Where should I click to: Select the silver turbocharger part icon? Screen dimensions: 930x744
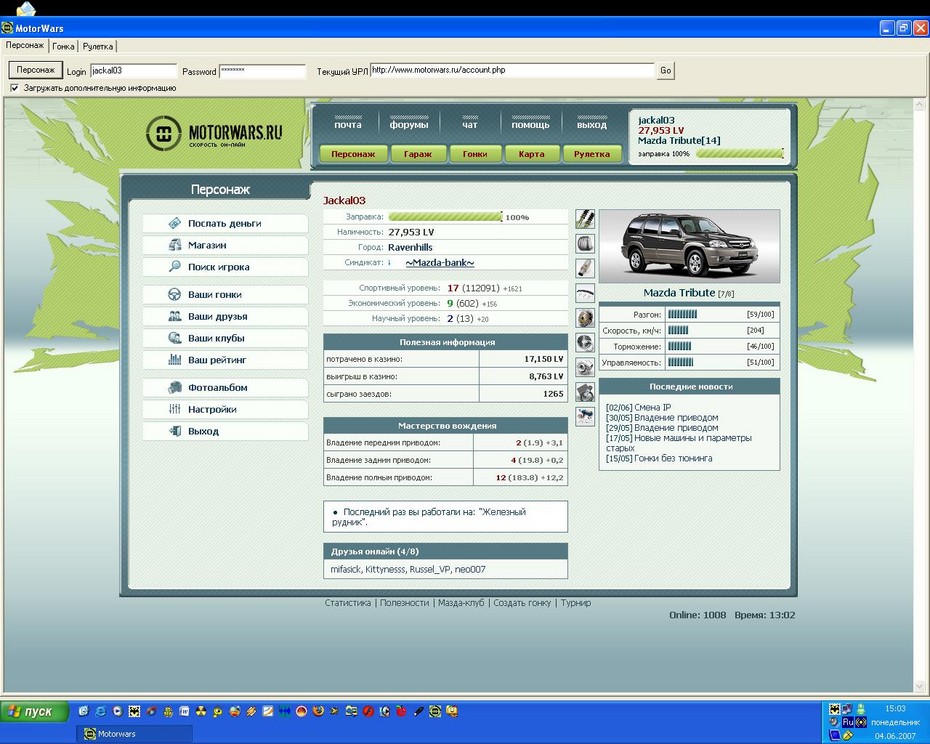pos(585,367)
